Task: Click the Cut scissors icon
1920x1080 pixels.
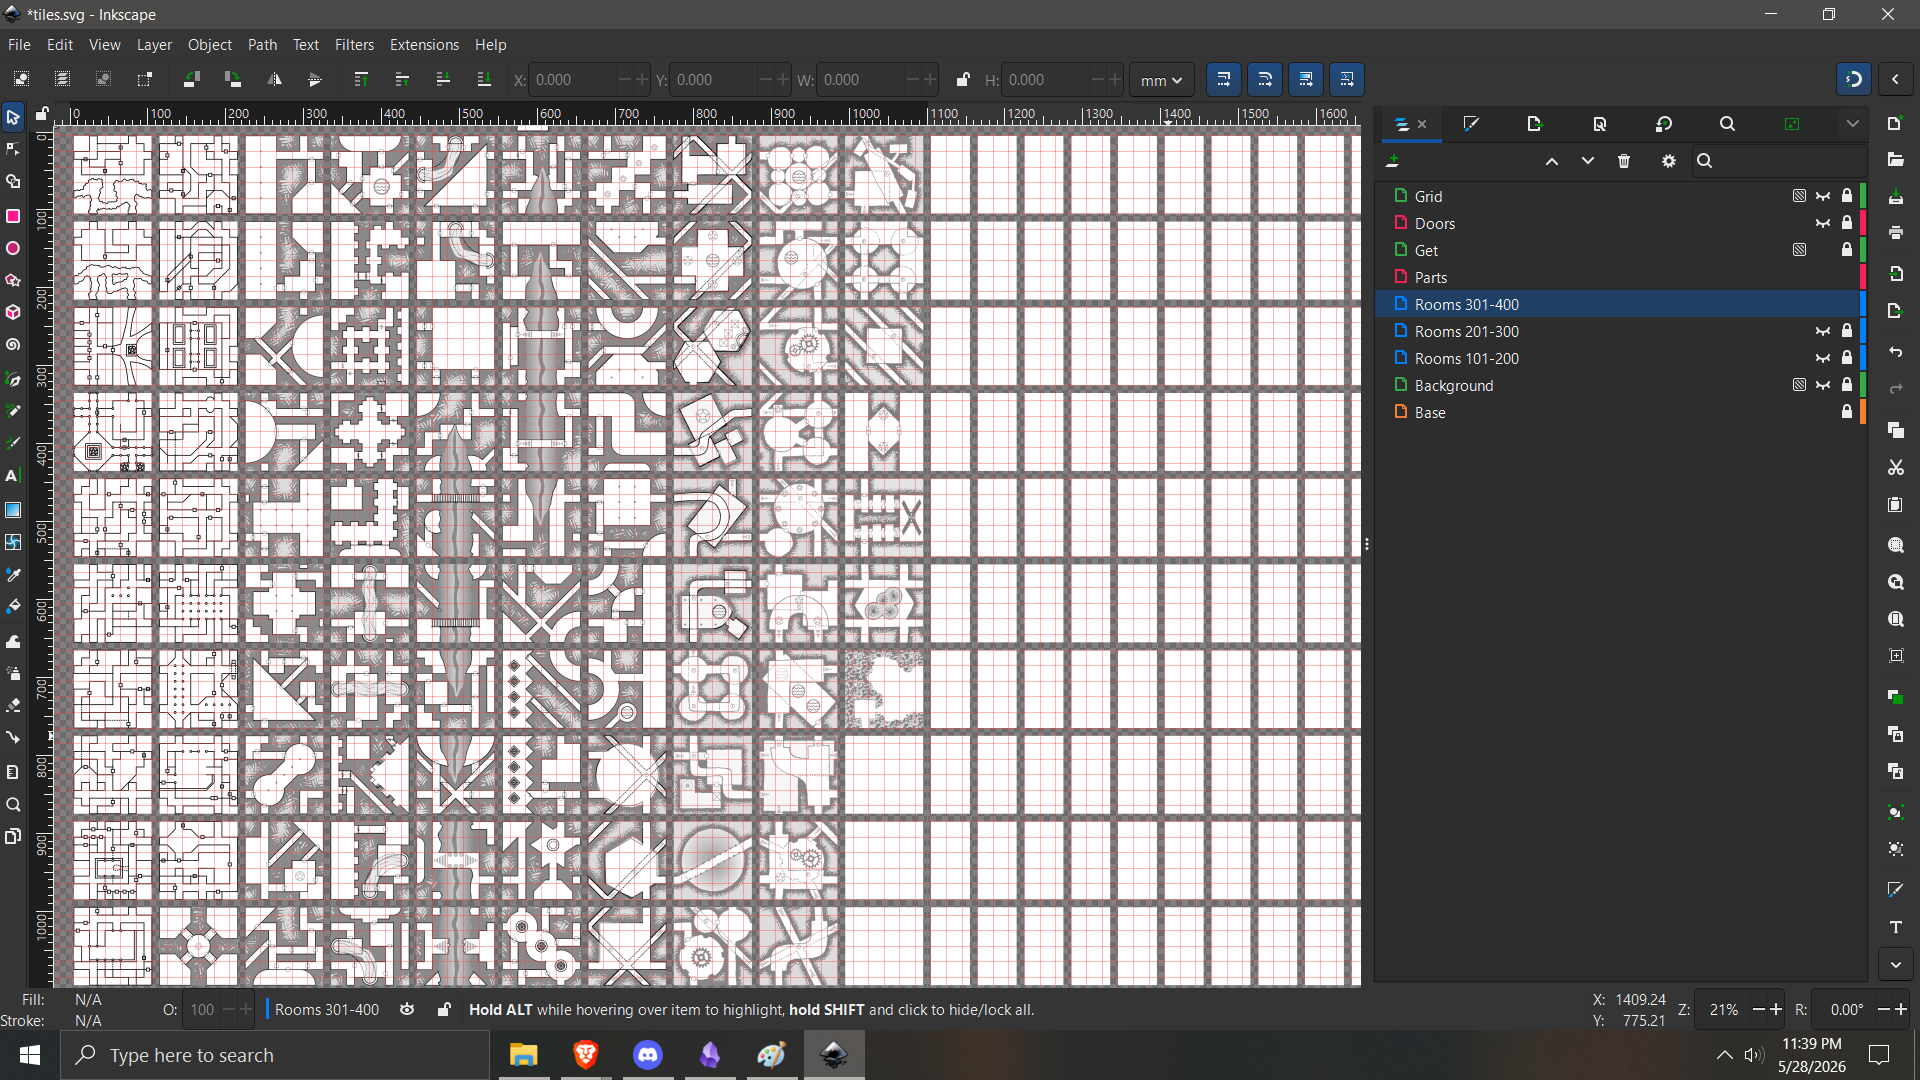Action: [1896, 467]
